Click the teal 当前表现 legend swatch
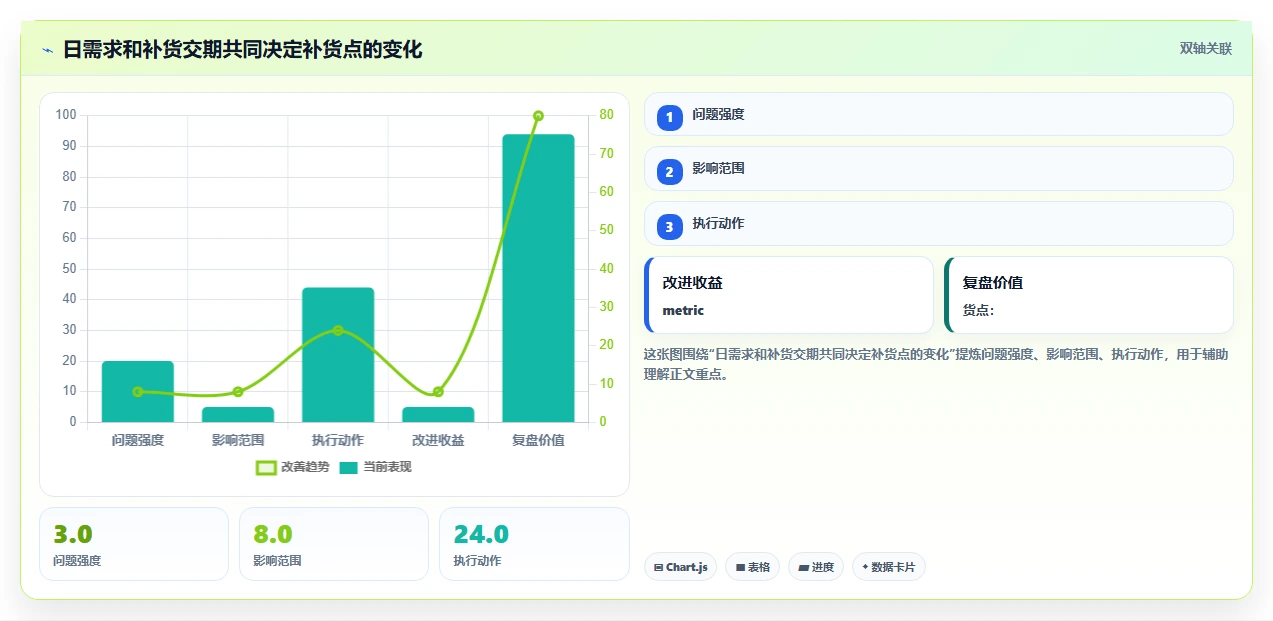The width and height of the screenshot is (1273, 621). click(348, 467)
